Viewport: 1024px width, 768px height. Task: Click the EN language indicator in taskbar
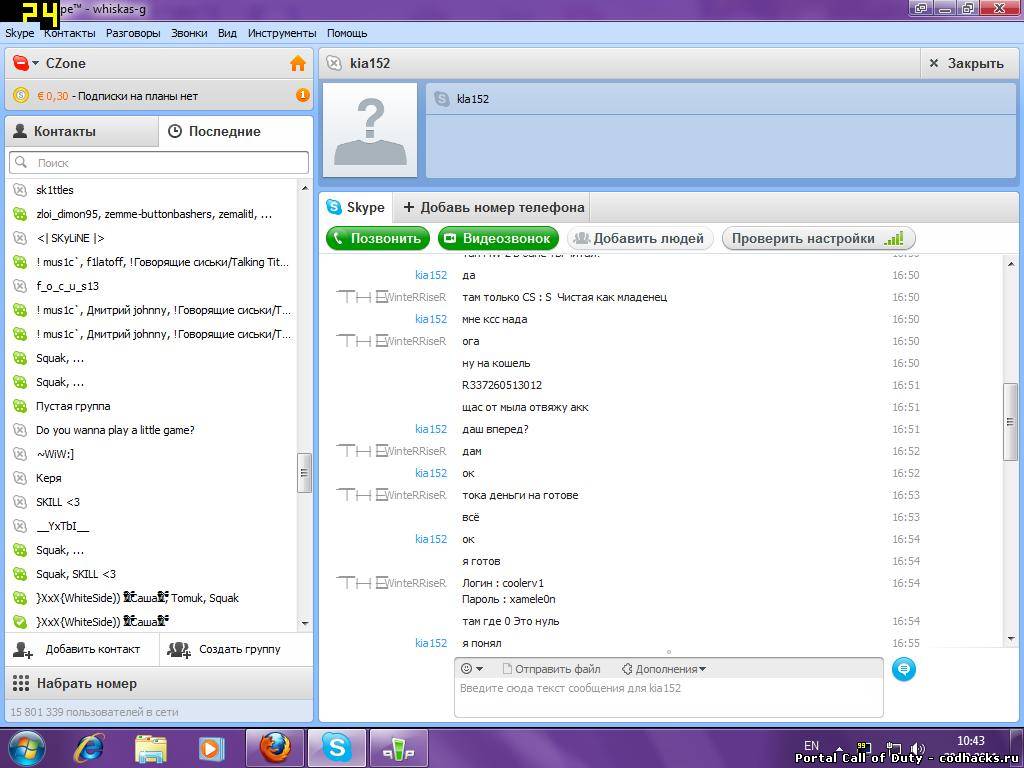[811, 746]
